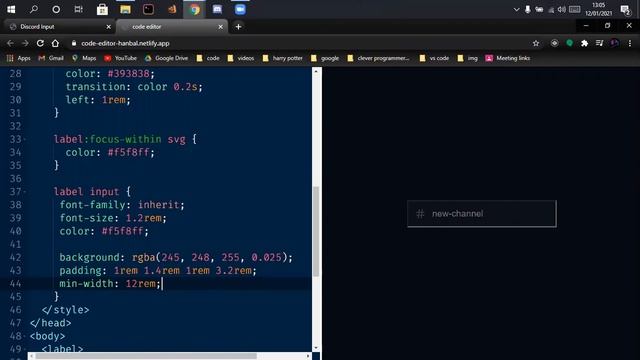Image resolution: width=640 pixels, height=360 pixels.
Task: Click the editor scroll down arrow
Action: 316,348
